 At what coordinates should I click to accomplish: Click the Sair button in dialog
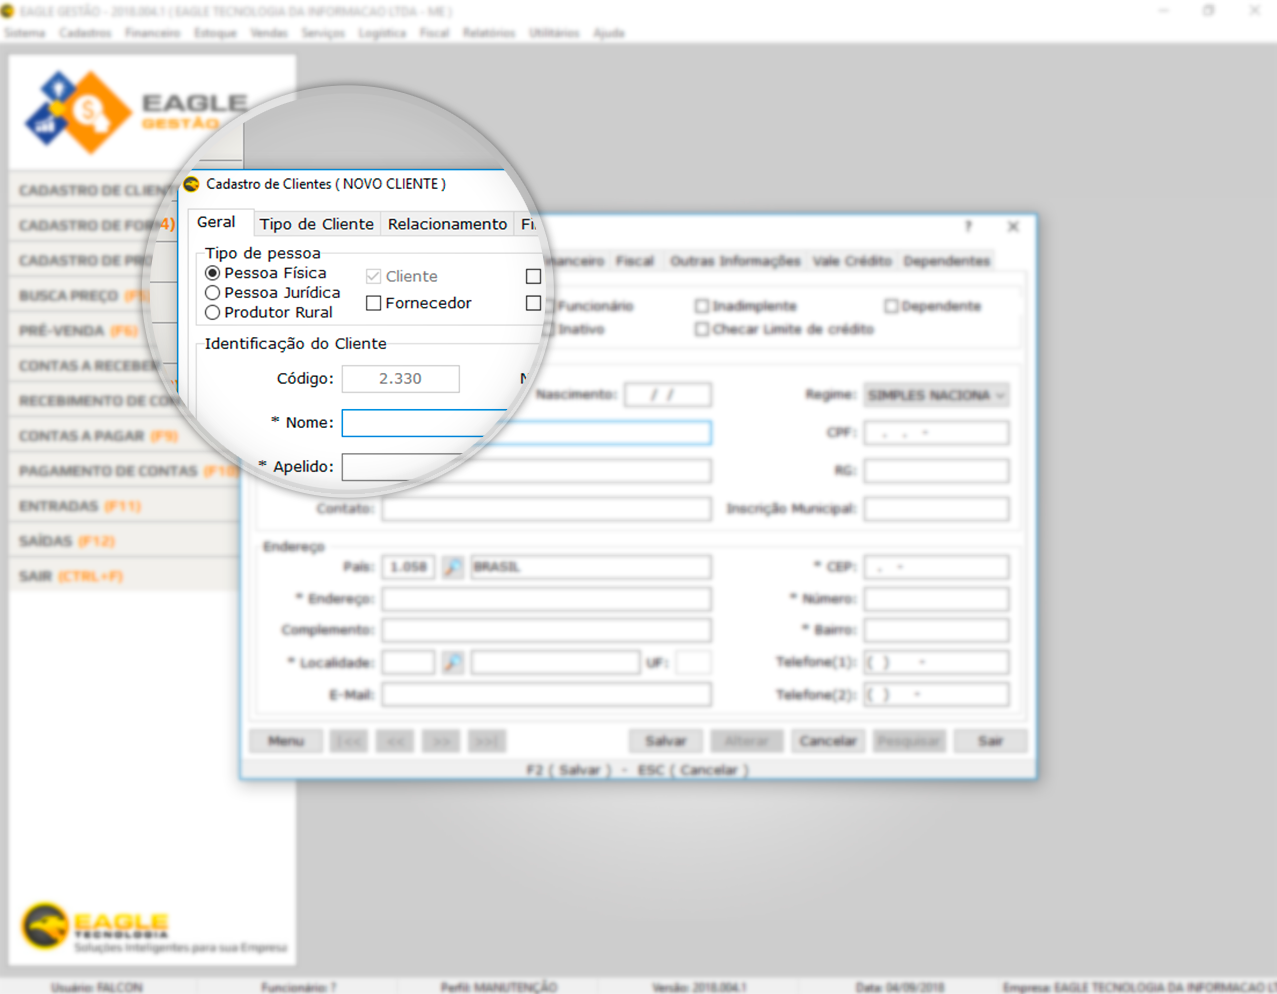[x=990, y=741]
